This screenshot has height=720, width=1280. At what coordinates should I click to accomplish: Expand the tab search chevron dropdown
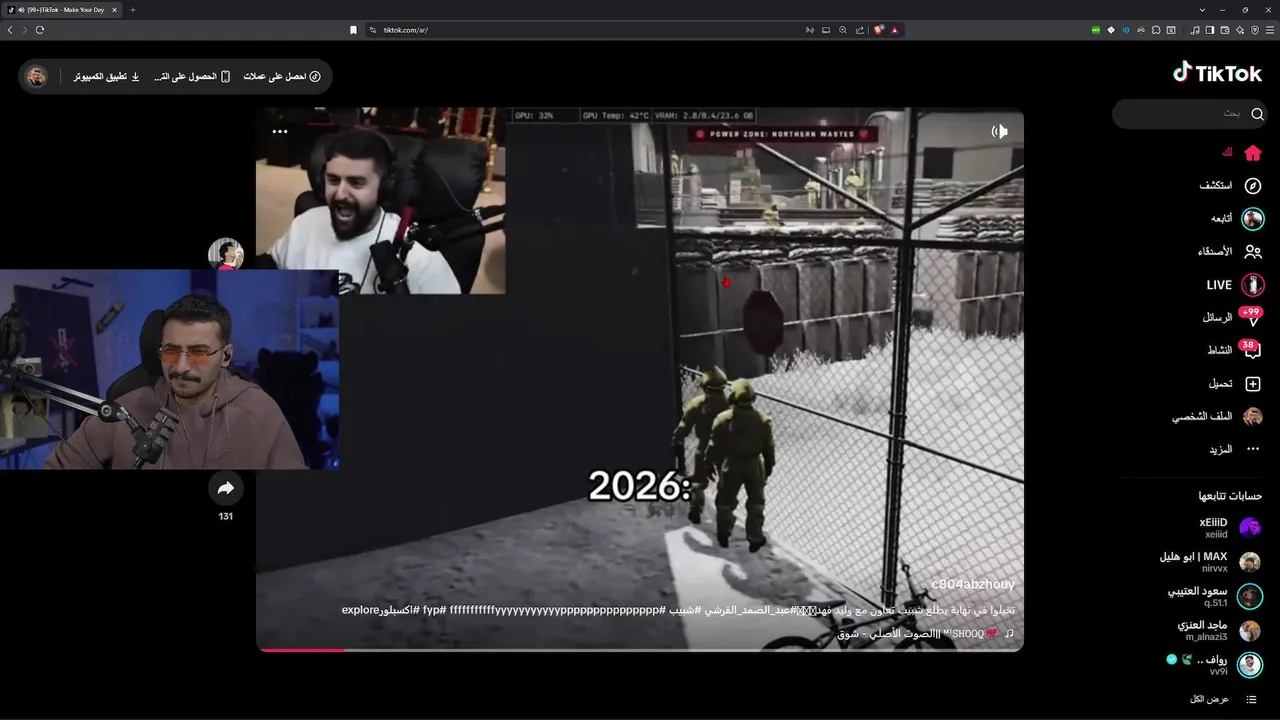tap(1201, 9)
